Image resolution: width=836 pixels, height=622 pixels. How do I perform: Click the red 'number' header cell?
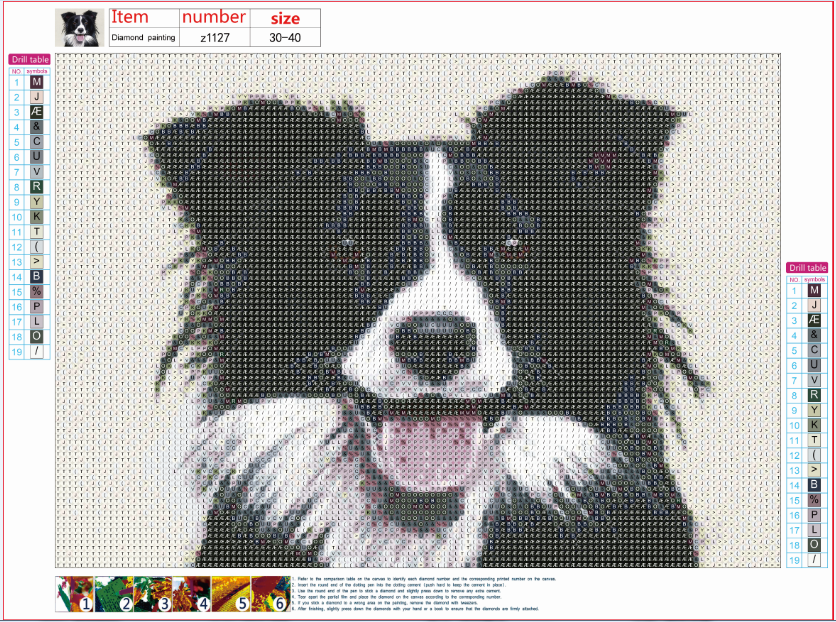click(214, 18)
